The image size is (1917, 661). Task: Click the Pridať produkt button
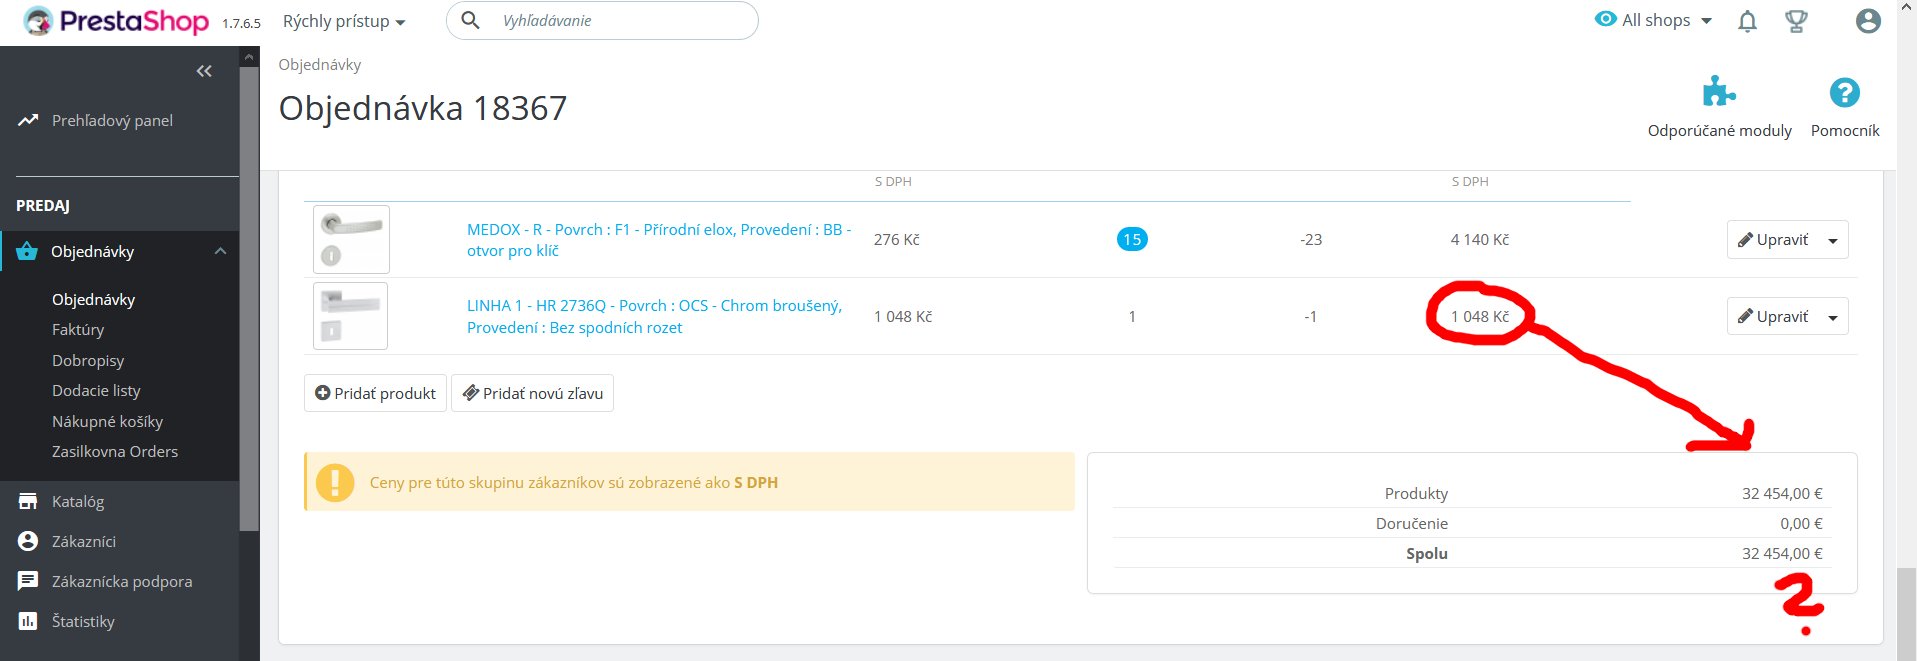tap(375, 393)
